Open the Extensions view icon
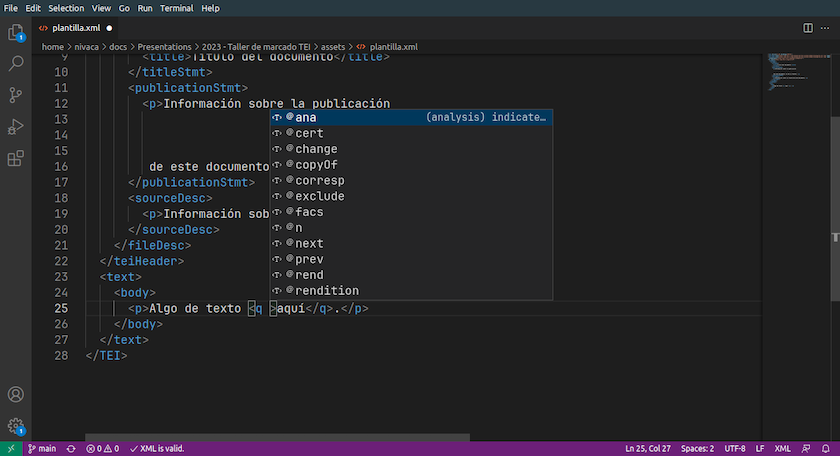840x456 pixels. [16, 158]
